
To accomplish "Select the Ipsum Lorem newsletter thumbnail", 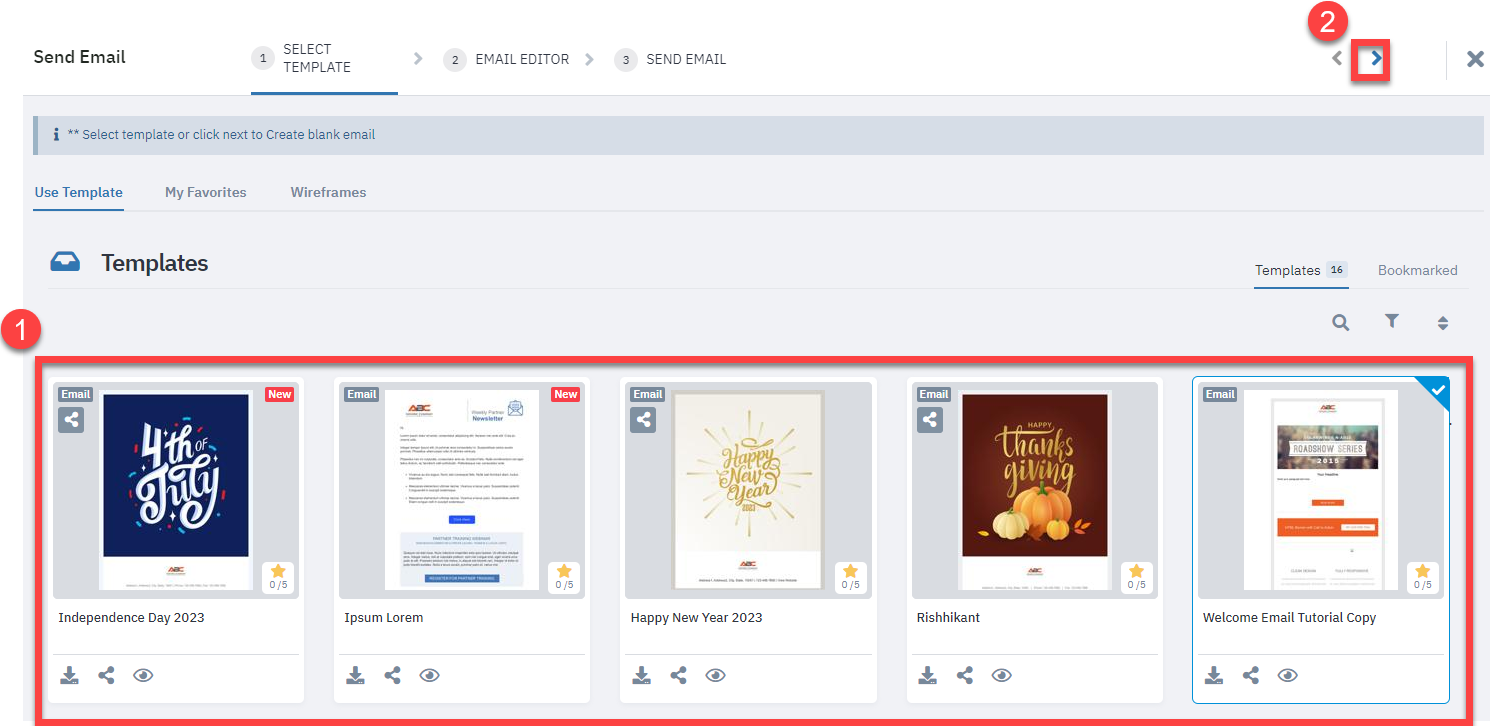I will [462, 490].
